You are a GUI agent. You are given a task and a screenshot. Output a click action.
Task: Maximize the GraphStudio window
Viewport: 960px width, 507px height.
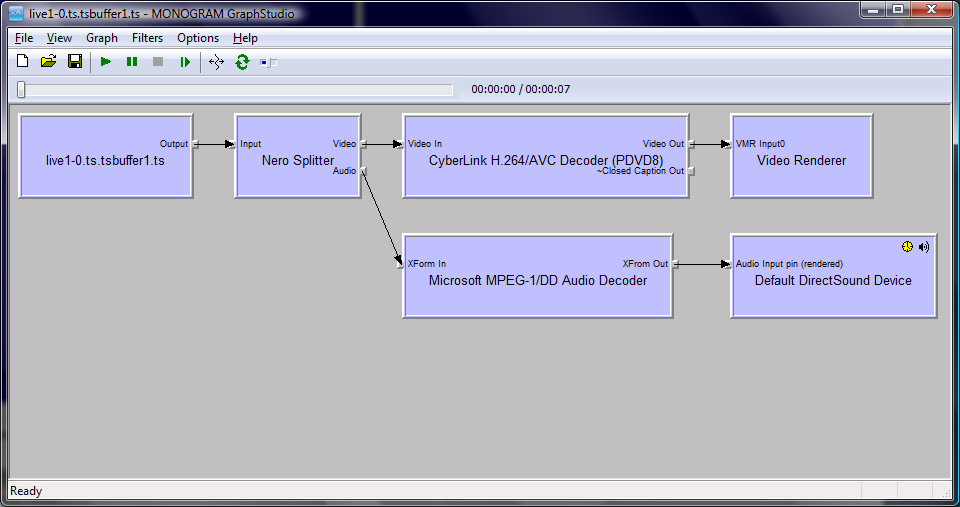(898, 9)
